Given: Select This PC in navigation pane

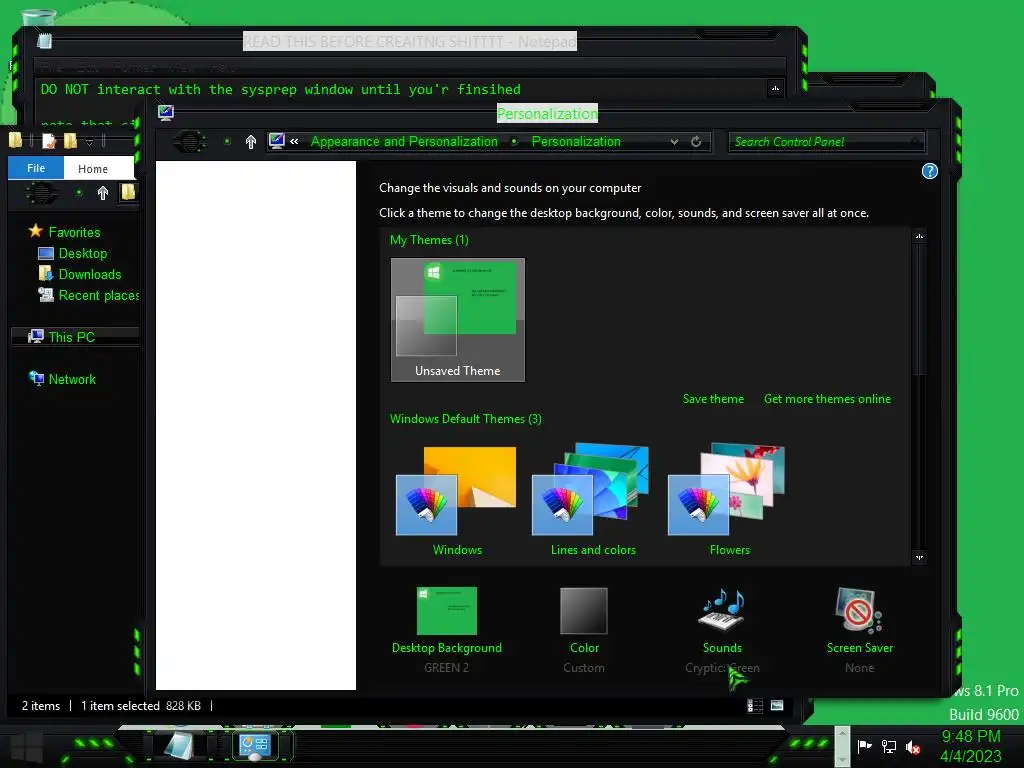Looking at the screenshot, I should tap(74, 337).
